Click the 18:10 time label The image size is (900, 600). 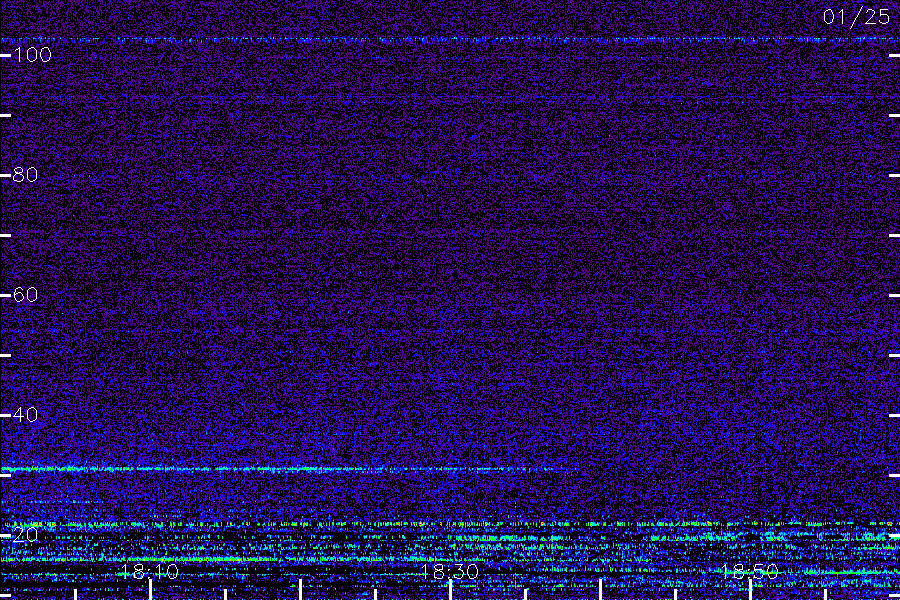(x=150, y=572)
